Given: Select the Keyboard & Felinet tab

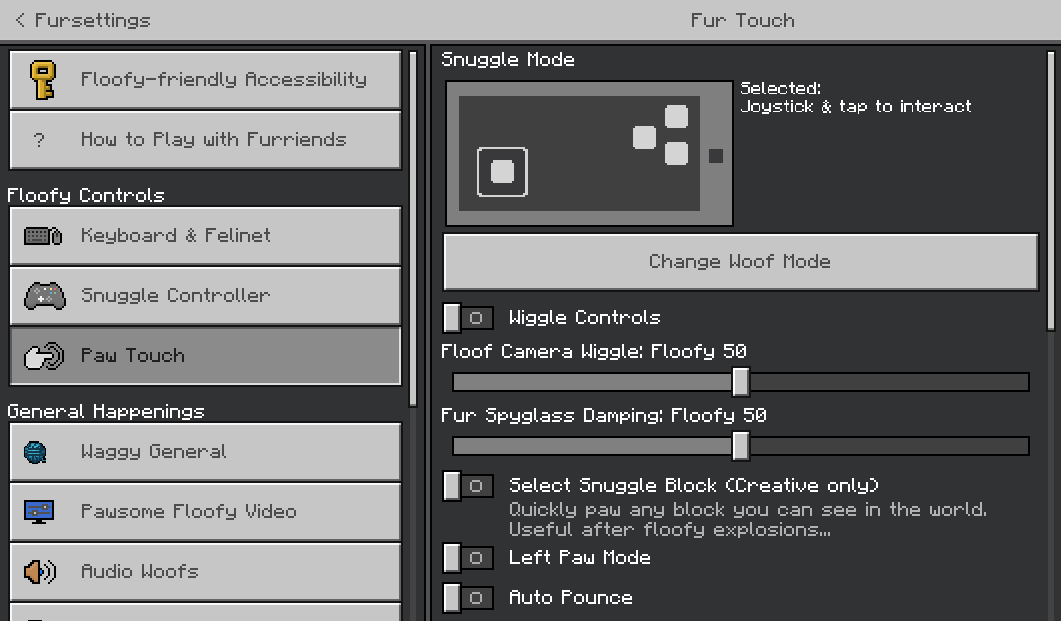Looking at the screenshot, I should coord(205,236).
